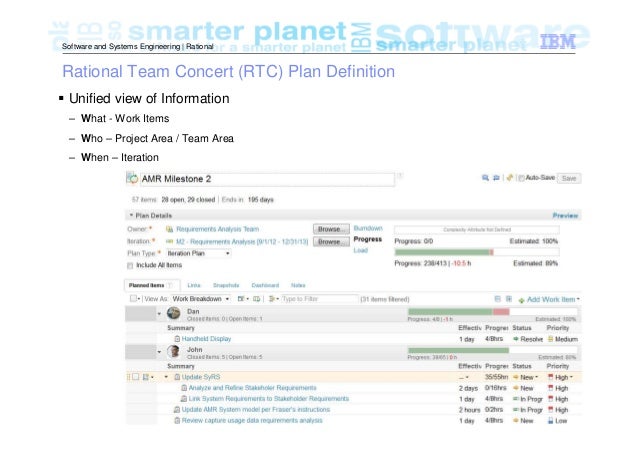Image resolution: width=638 pixels, height=451 pixels.
Task: Click the columns icon after the View As dropdown
Action: click(243, 299)
